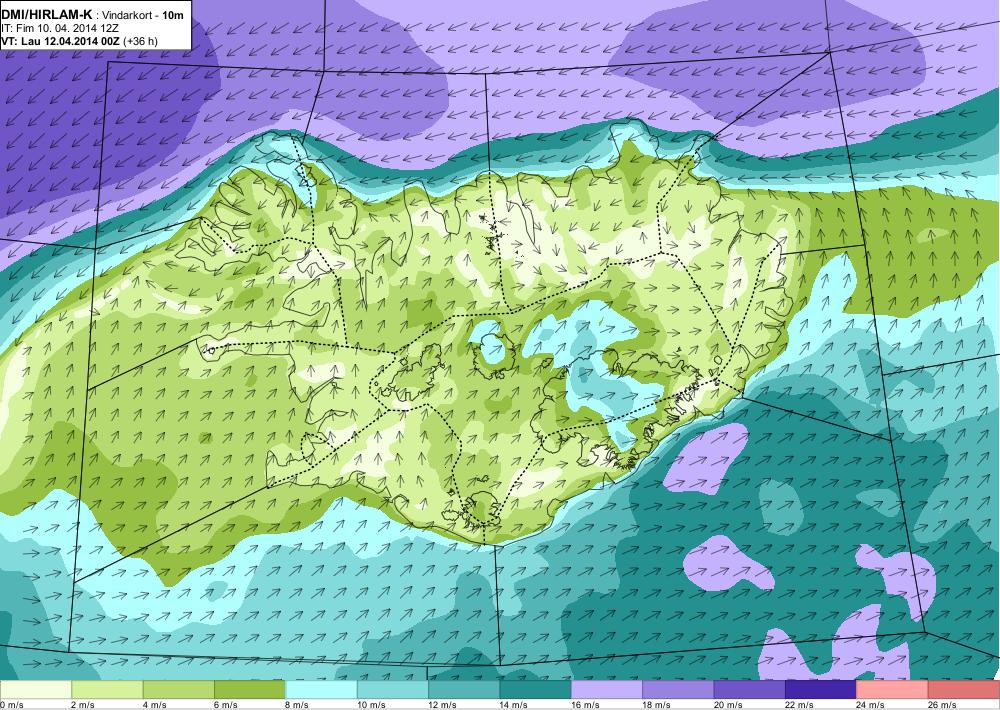Click the '26 m/s' legend label

pos(943,705)
